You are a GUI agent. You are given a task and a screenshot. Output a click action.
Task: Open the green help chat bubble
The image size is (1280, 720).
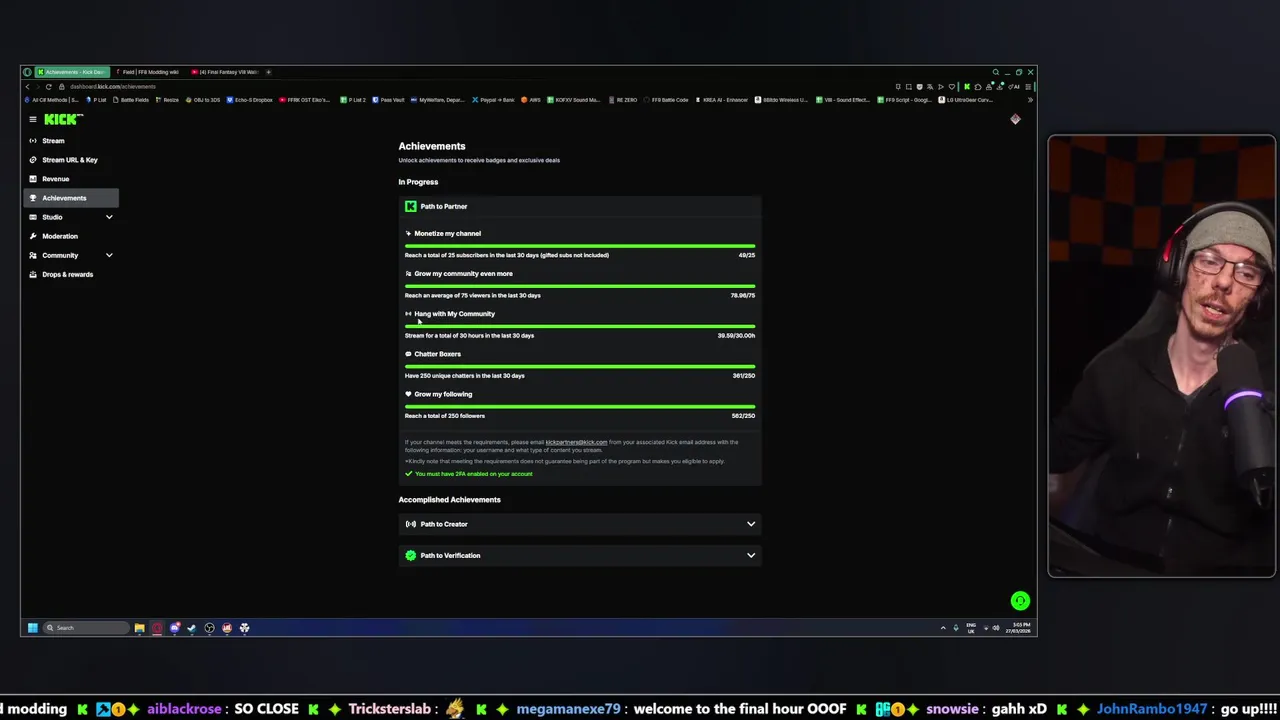click(x=1020, y=601)
